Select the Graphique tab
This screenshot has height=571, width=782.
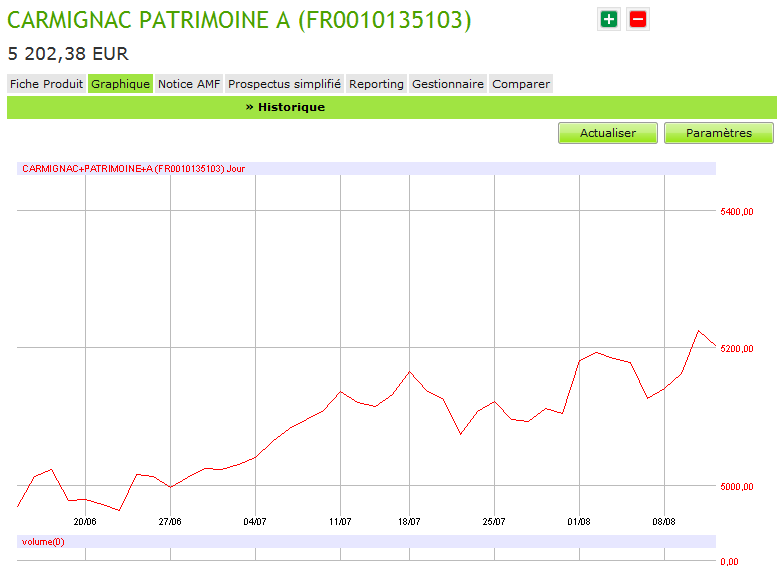120,84
